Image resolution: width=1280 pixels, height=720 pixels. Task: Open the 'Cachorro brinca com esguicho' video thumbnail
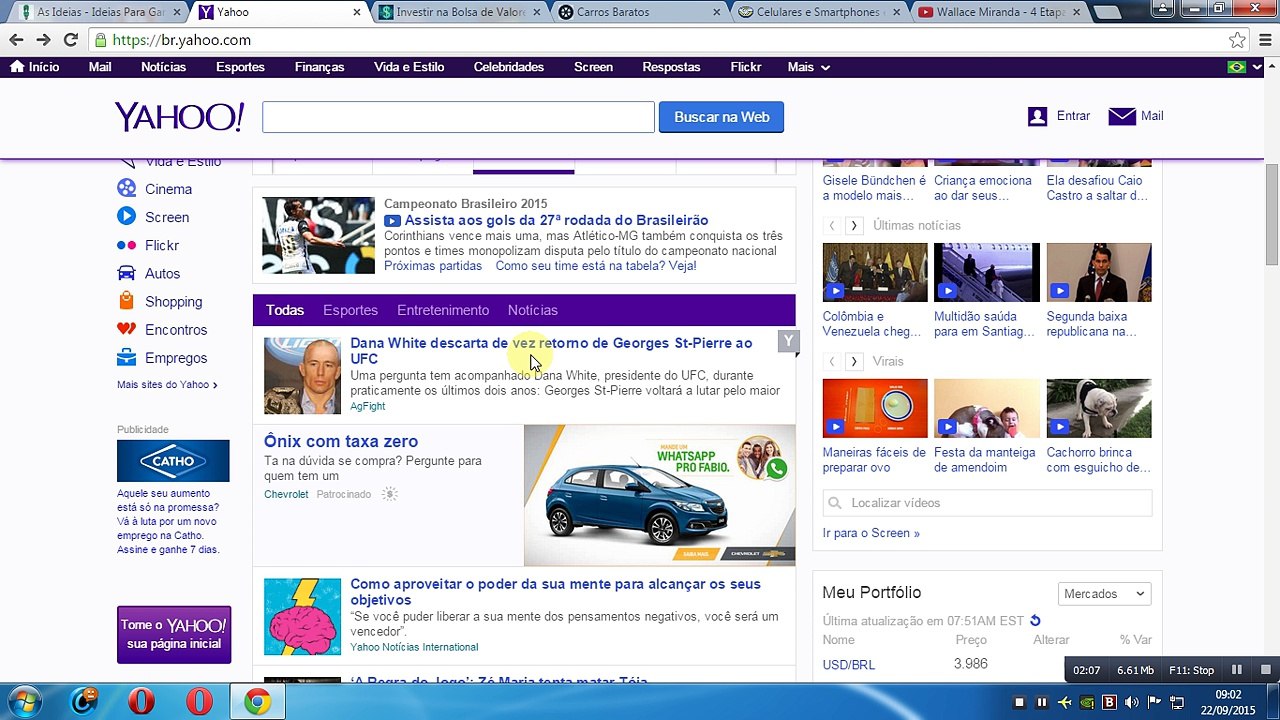point(1098,408)
